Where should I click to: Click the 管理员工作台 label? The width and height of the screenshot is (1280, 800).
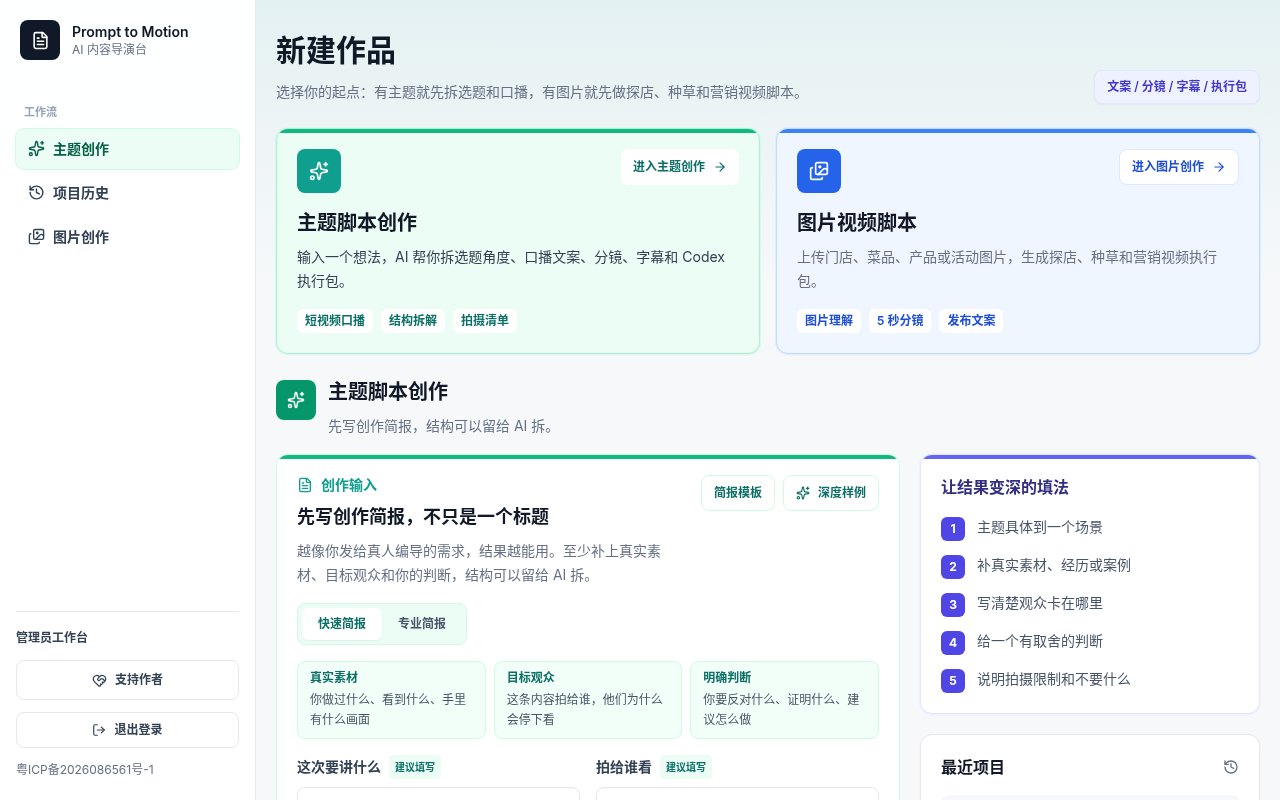(52, 638)
